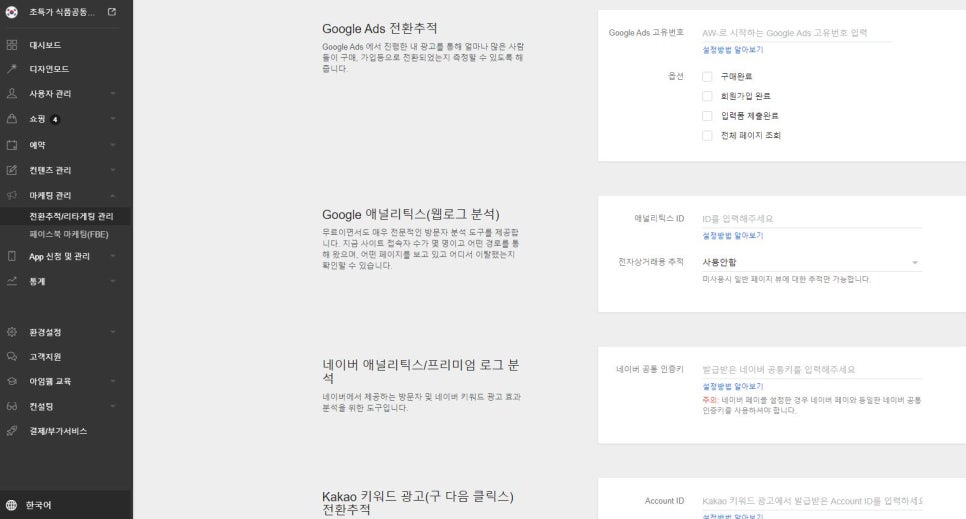Focus the 네이버 공통 인증키 input field

[x=812, y=370]
